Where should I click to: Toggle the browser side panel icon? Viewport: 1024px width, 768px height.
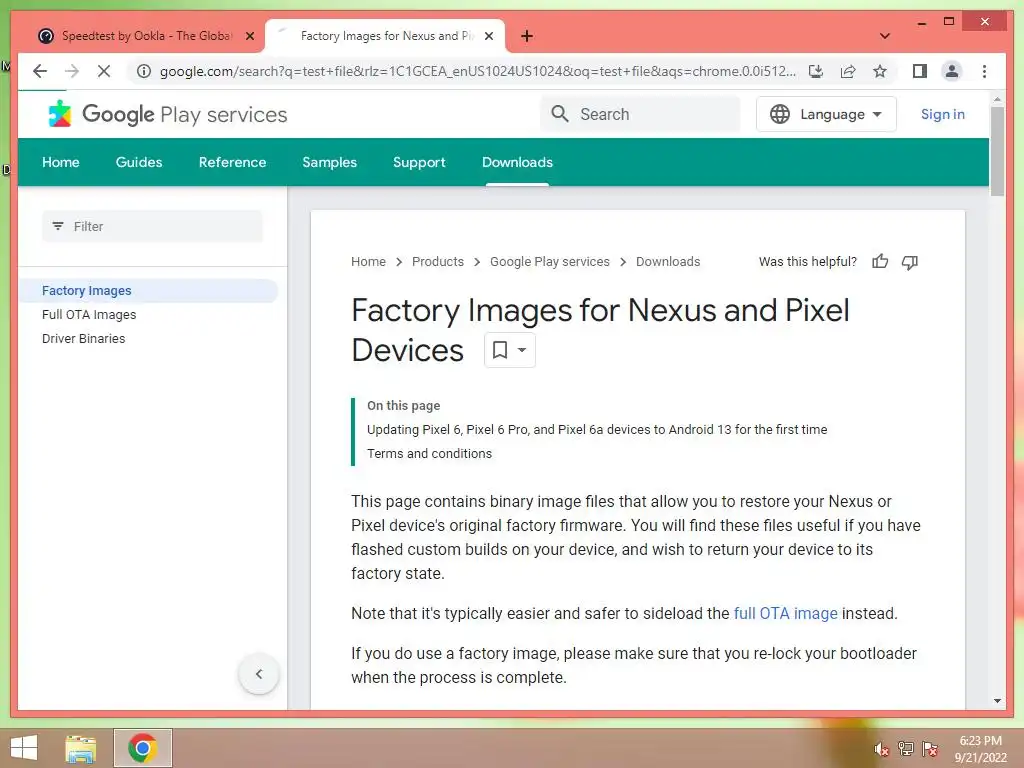click(x=920, y=71)
